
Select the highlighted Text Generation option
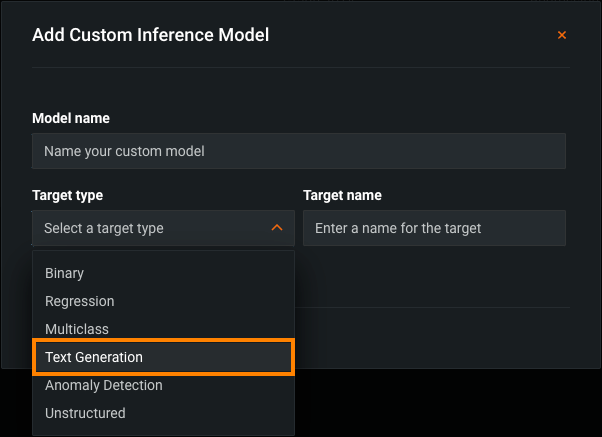[94, 357]
